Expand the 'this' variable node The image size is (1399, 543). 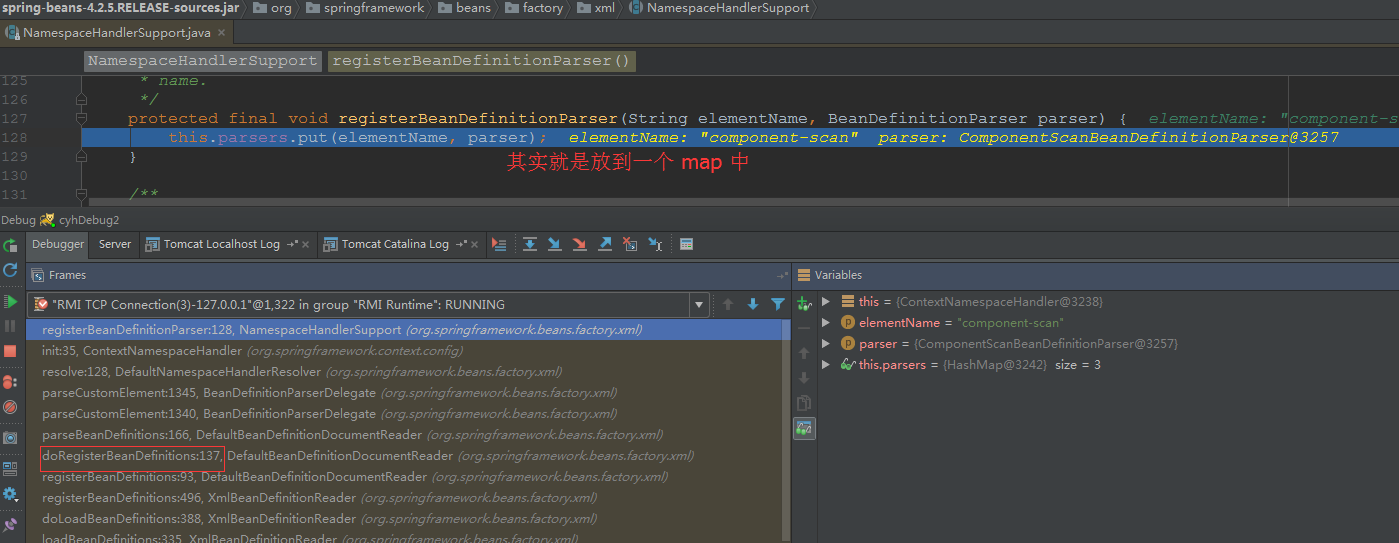(x=826, y=301)
